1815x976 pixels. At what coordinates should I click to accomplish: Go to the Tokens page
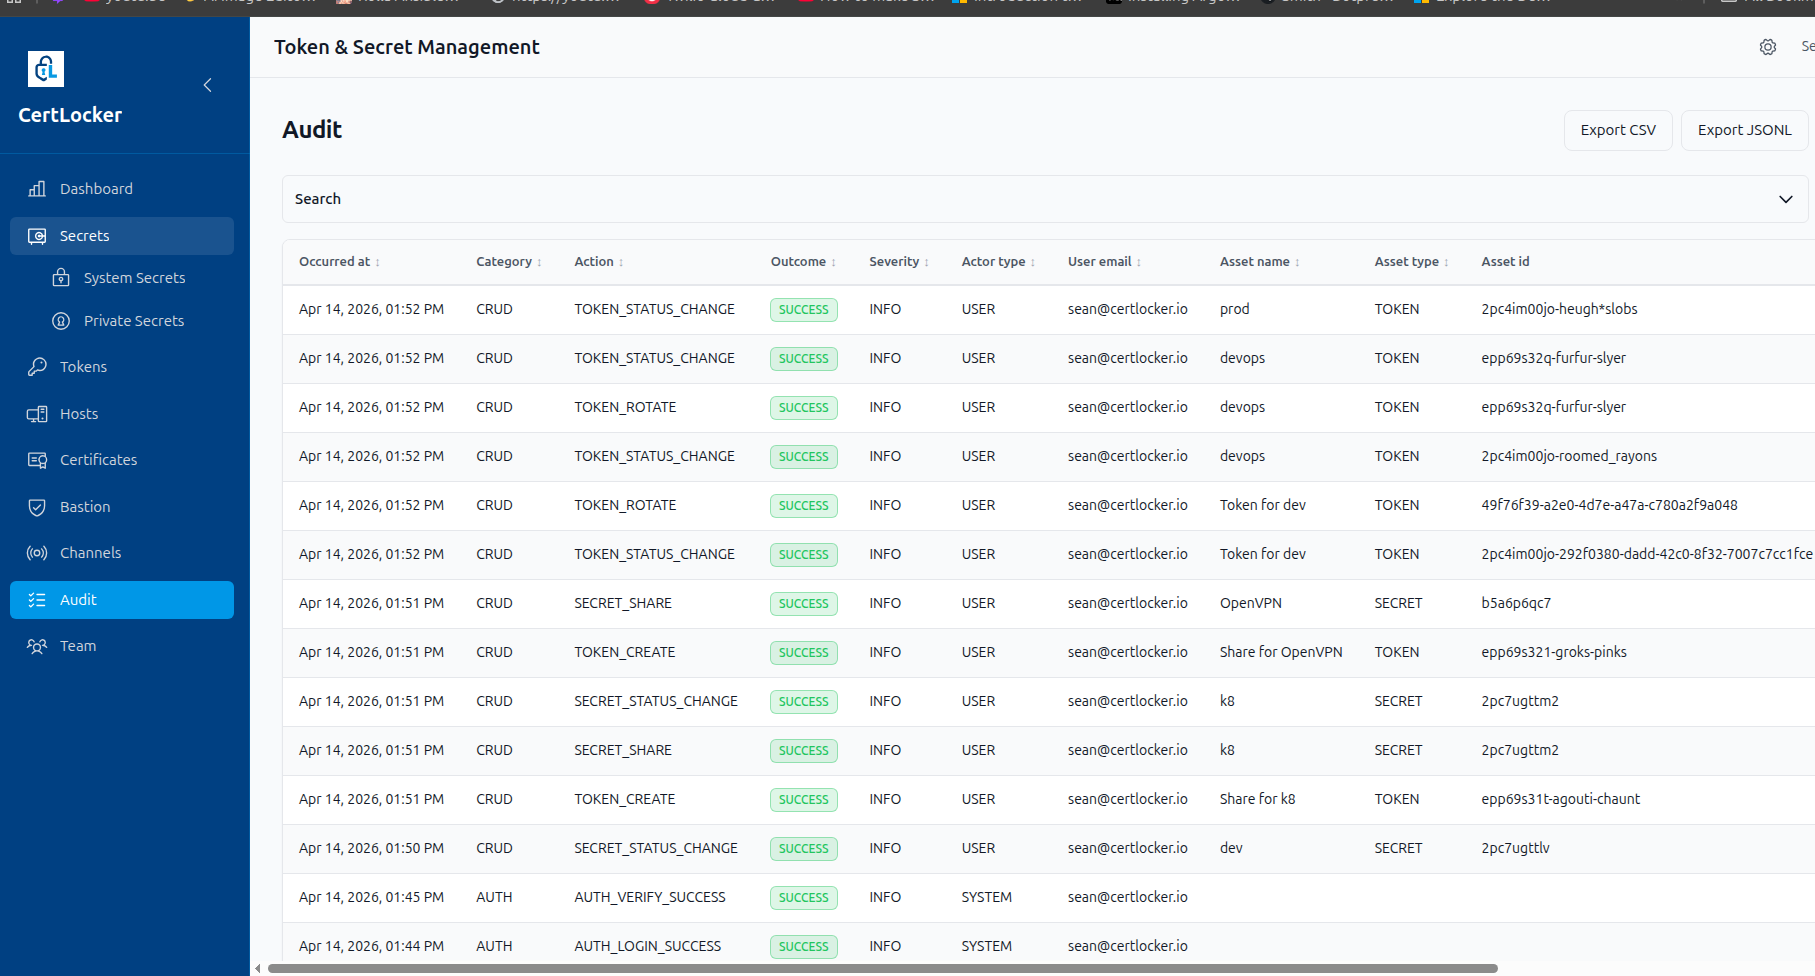122,367
